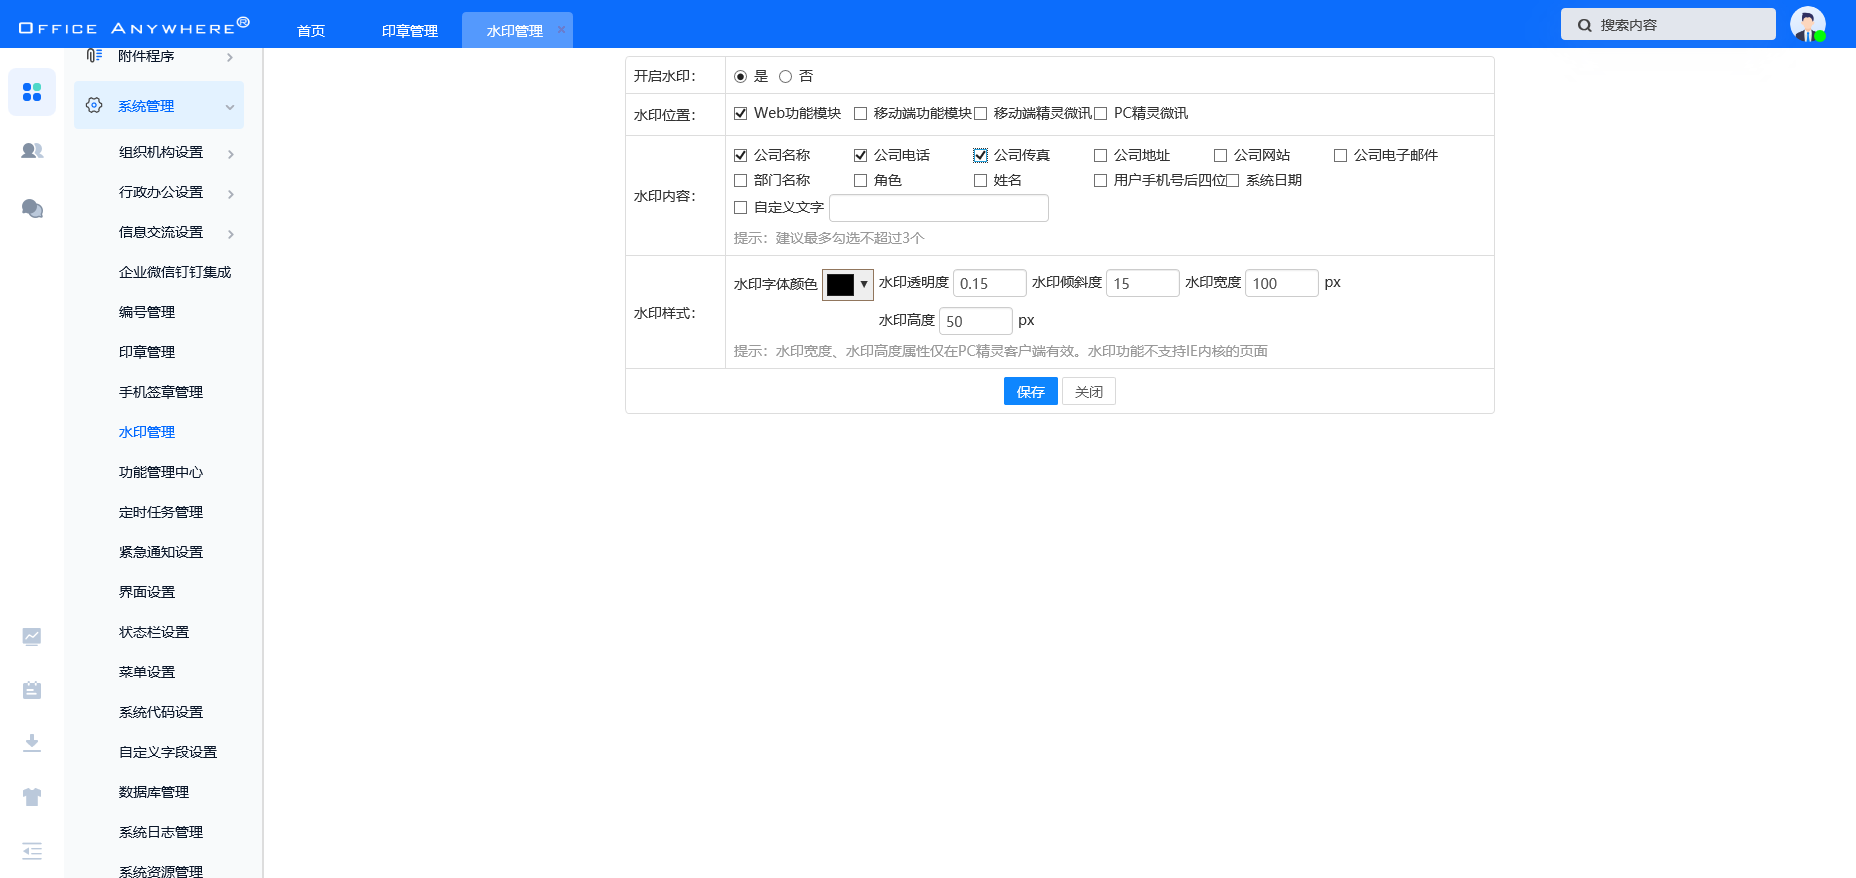Switch to the 印章管理 tab
Viewport: 1856px width, 878px height.
tap(409, 31)
